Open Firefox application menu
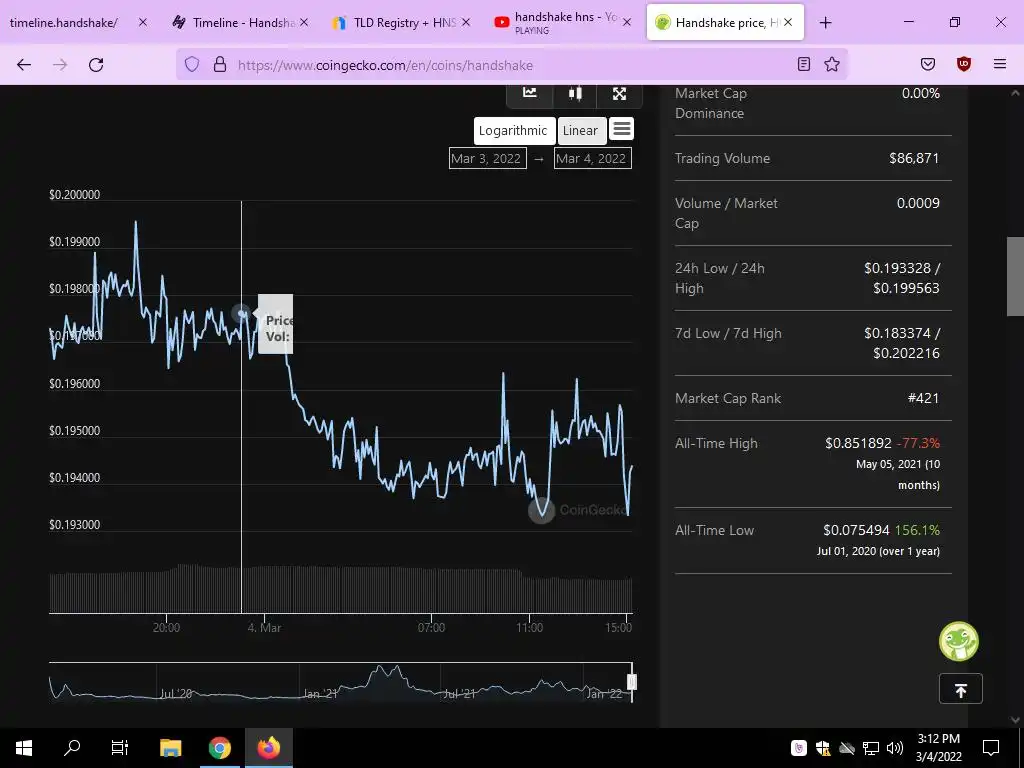Image resolution: width=1024 pixels, height=768 pixels. point(1000,64)
